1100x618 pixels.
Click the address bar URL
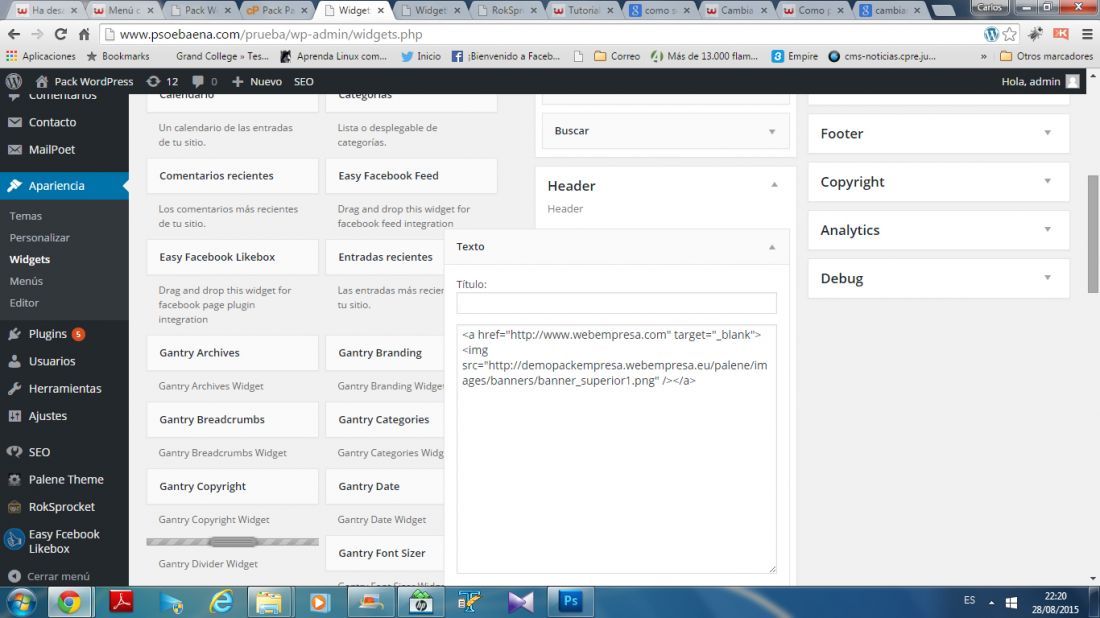pos(271,34)
